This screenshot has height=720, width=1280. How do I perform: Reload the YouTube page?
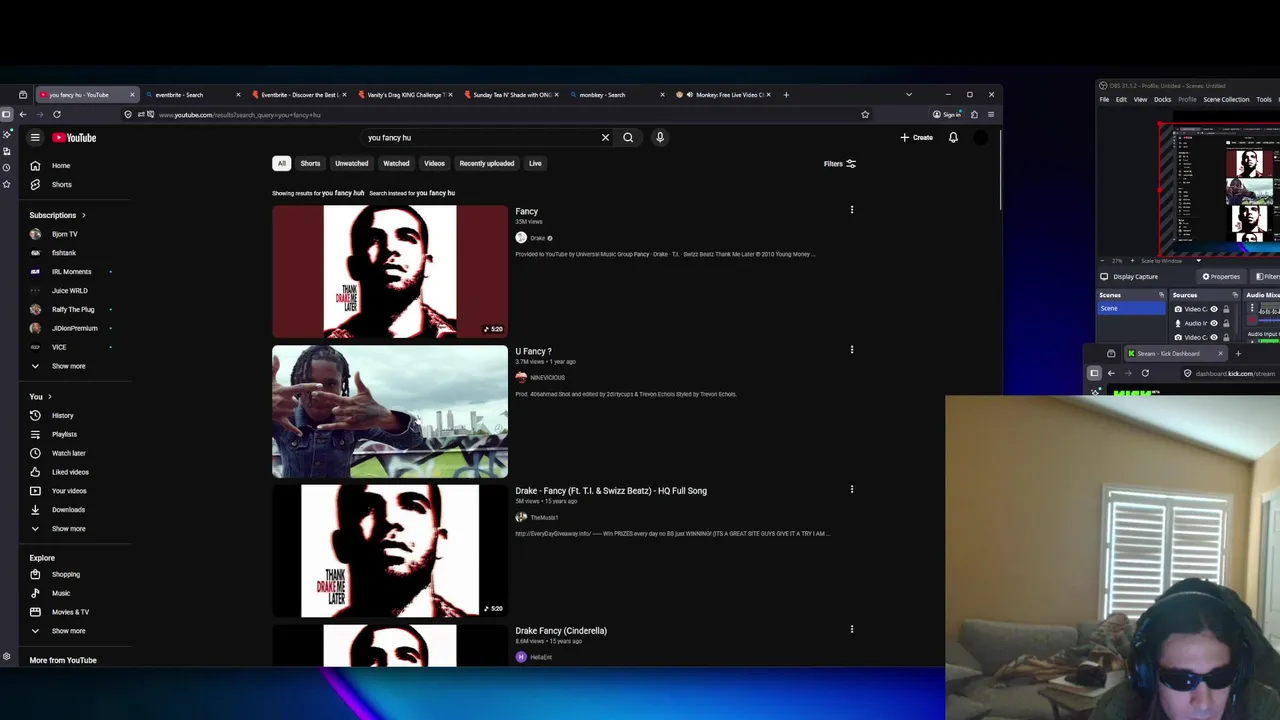tap(56, 115)
